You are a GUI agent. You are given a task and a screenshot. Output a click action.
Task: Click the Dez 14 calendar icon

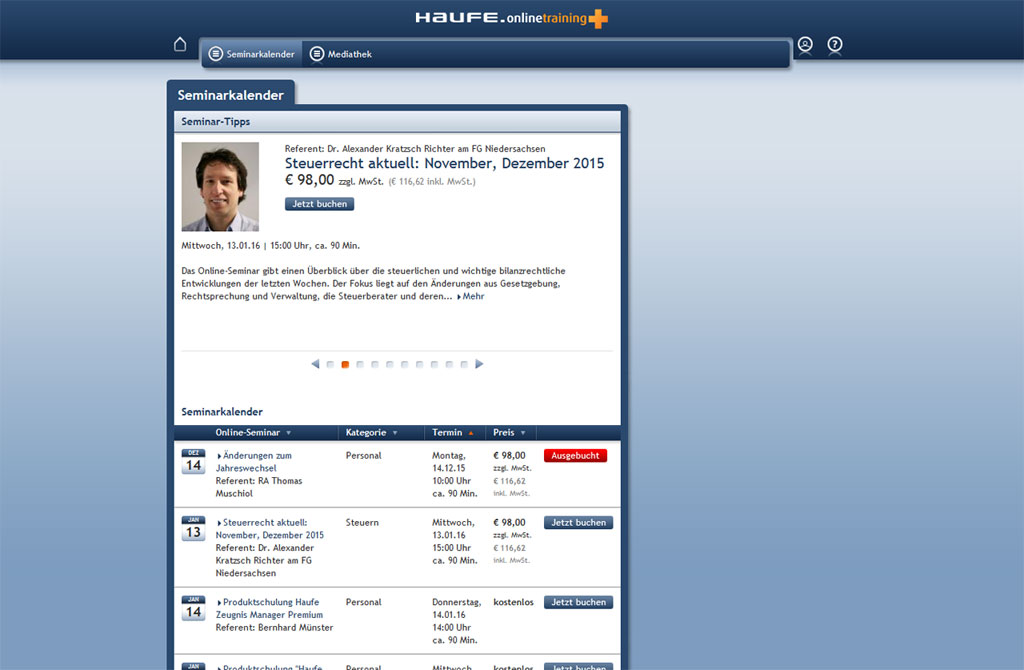[193, 462]
